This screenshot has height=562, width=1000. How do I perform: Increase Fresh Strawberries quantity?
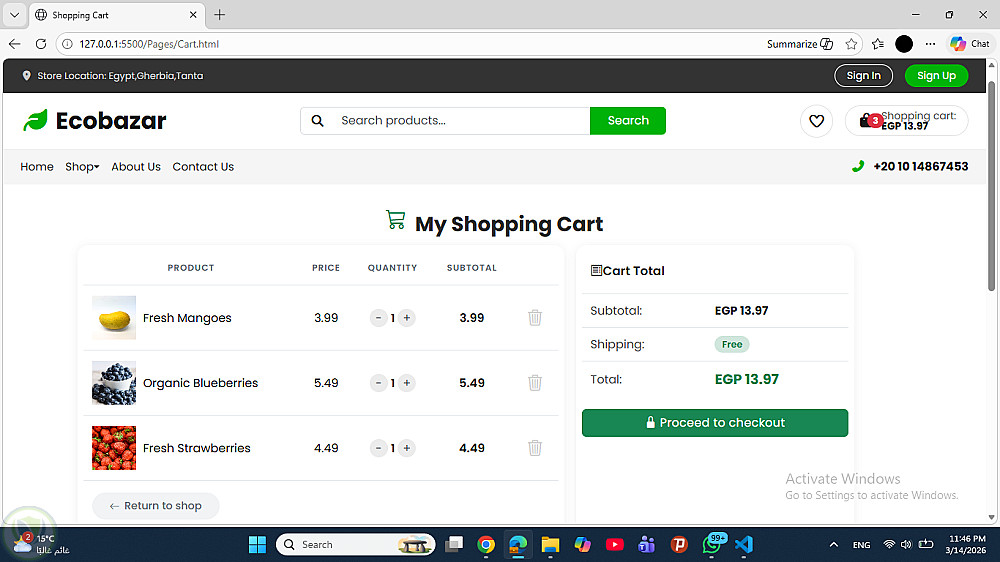point(407,447)
